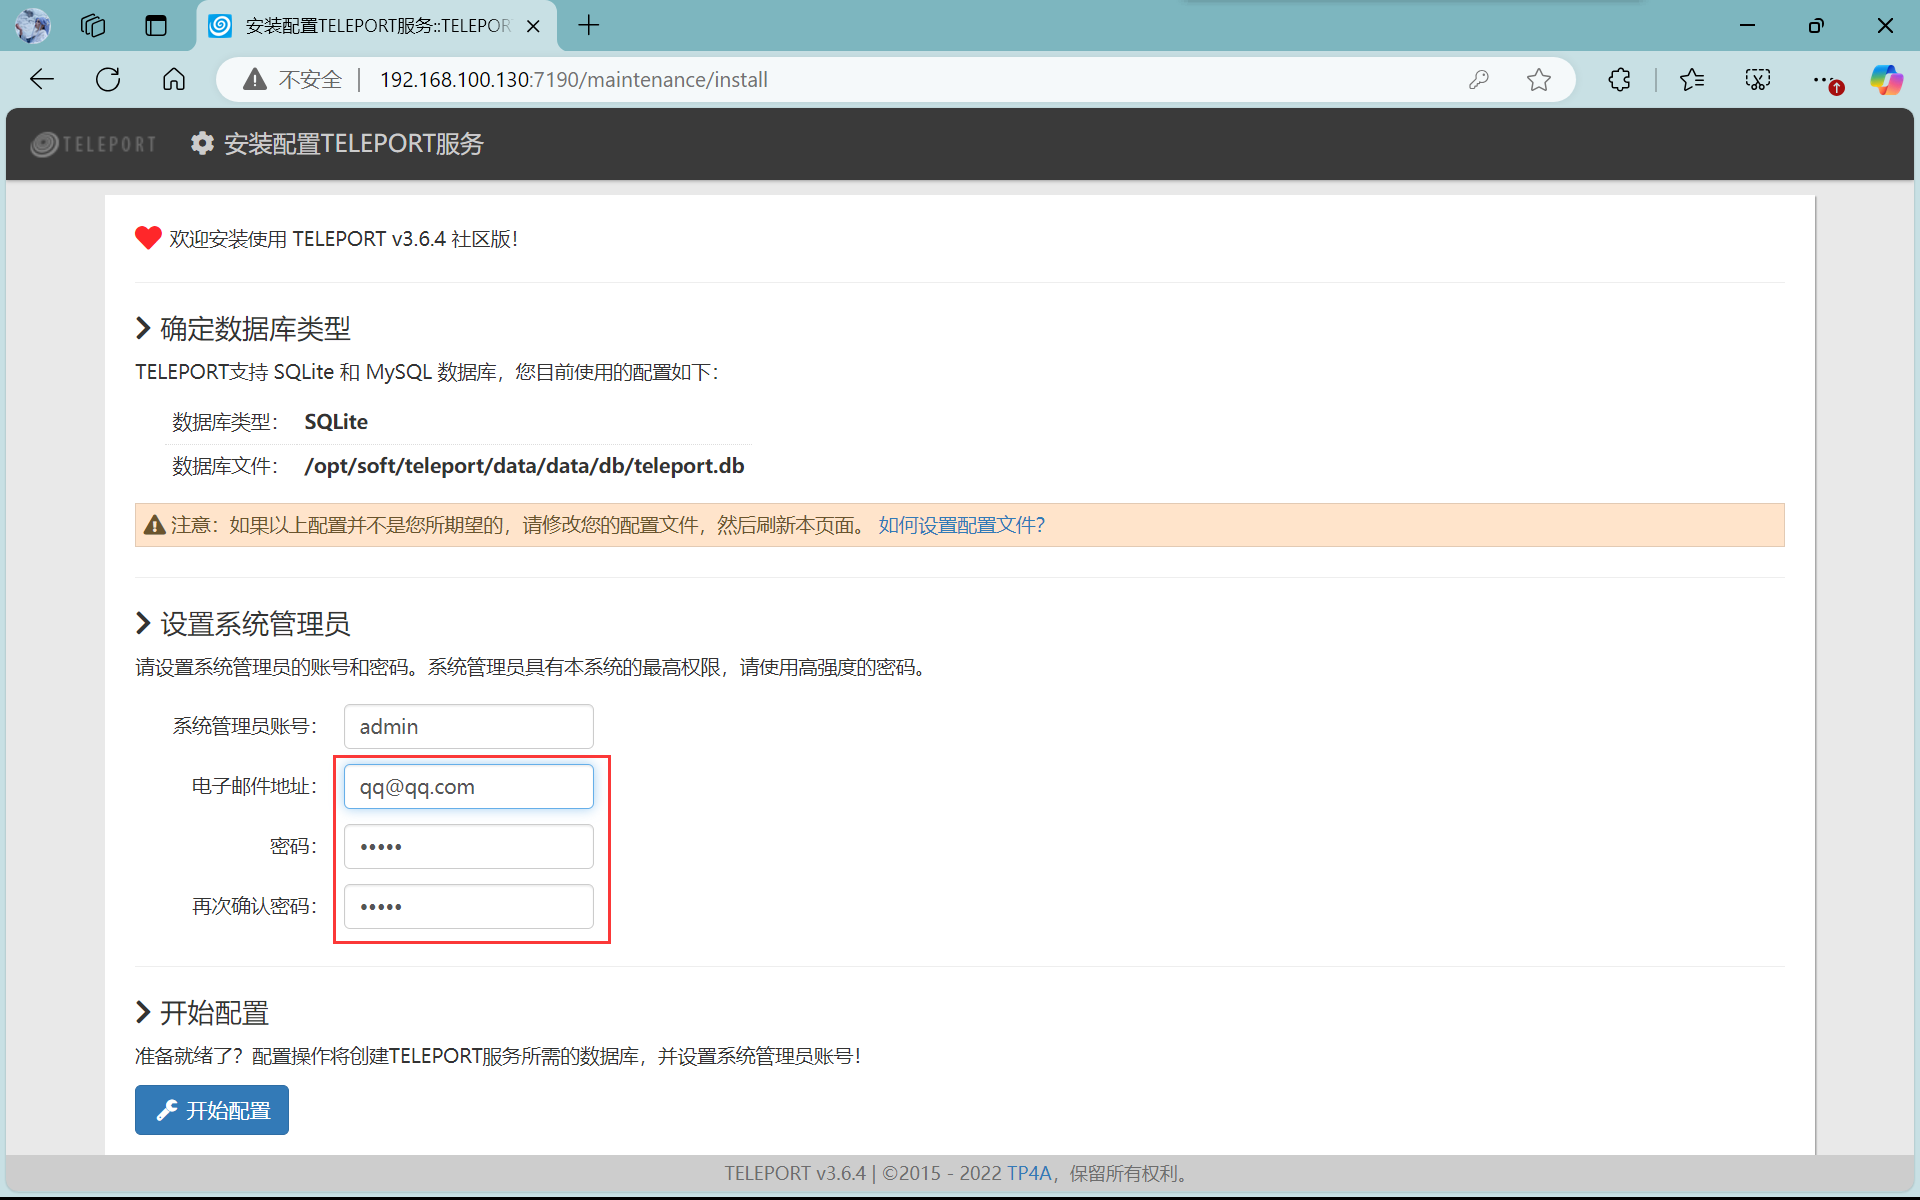Open the Extensions puzzle icon
Viewport: 1920px width, 1200px height.
[1619, 80]
